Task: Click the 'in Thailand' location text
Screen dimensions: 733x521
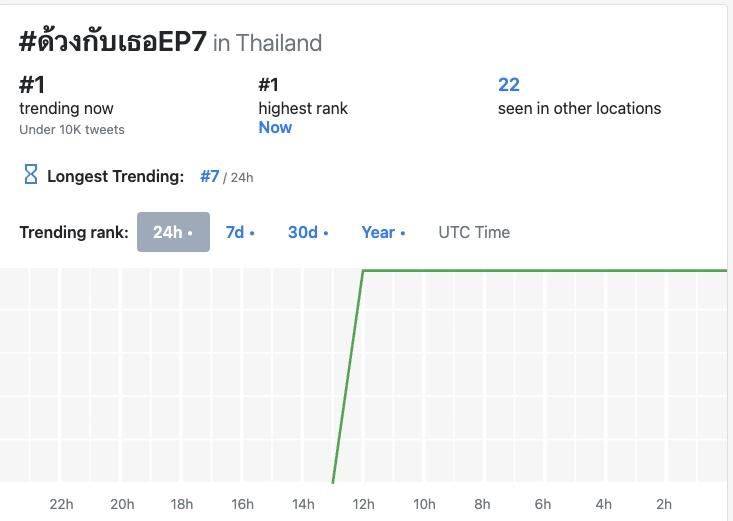Action: [x=268, y=43]
